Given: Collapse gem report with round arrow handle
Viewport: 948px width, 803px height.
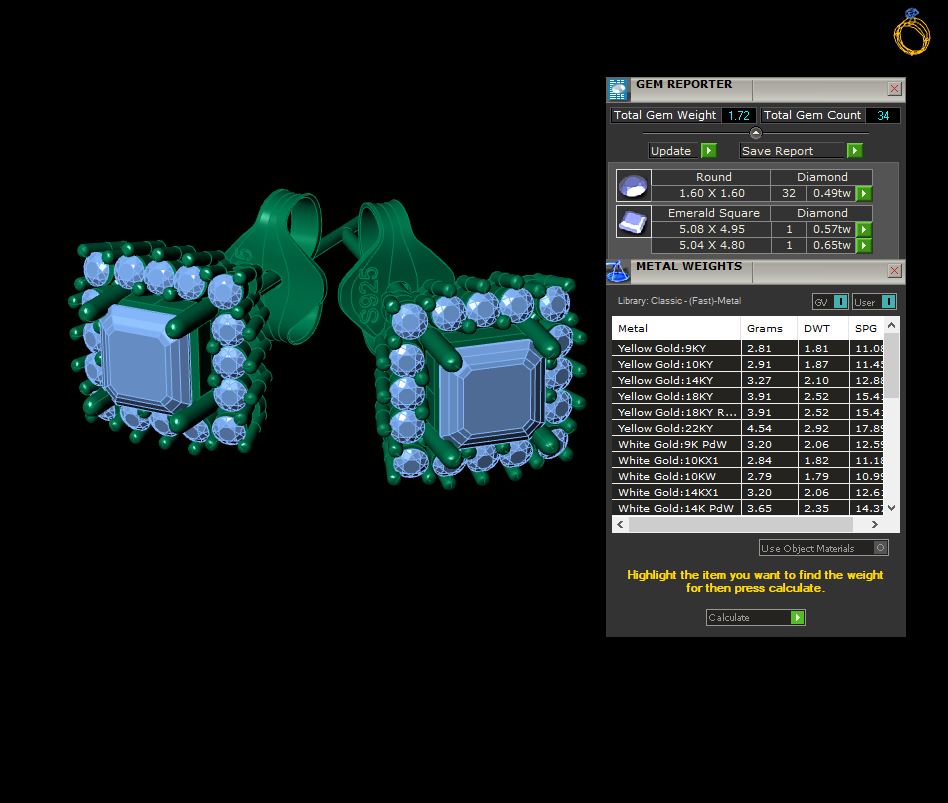Looking at the screenshot, I should [756, 132].
